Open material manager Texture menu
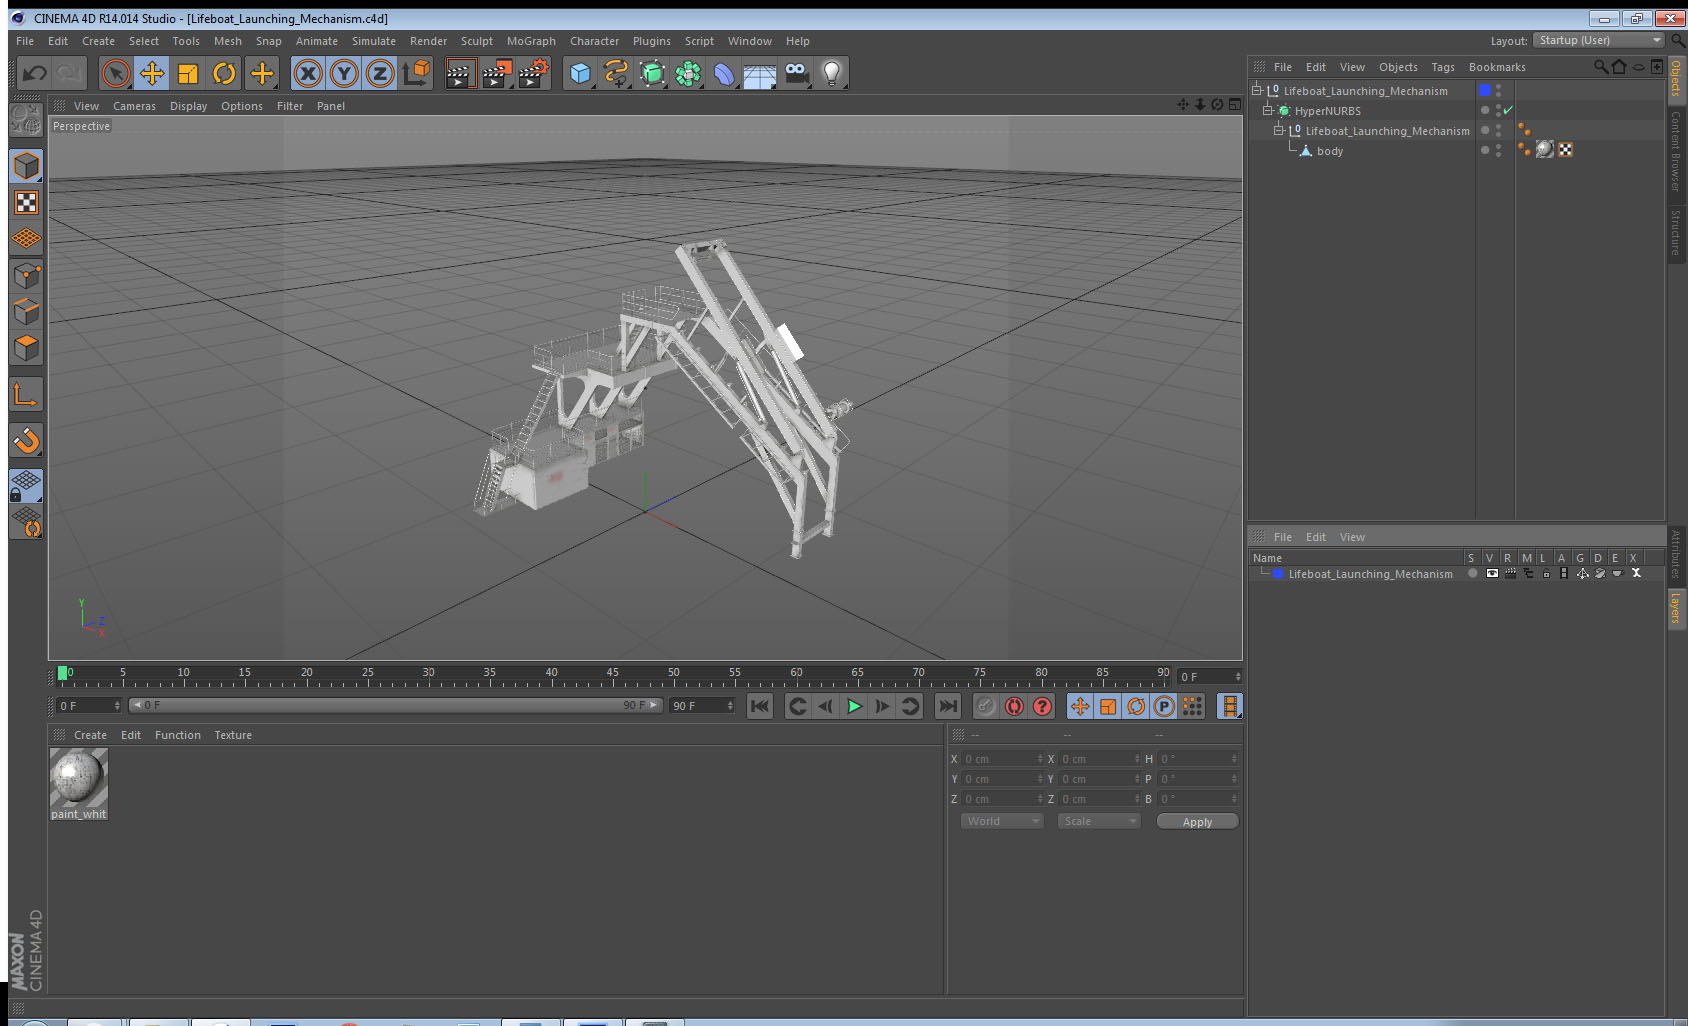 (233, 735)
